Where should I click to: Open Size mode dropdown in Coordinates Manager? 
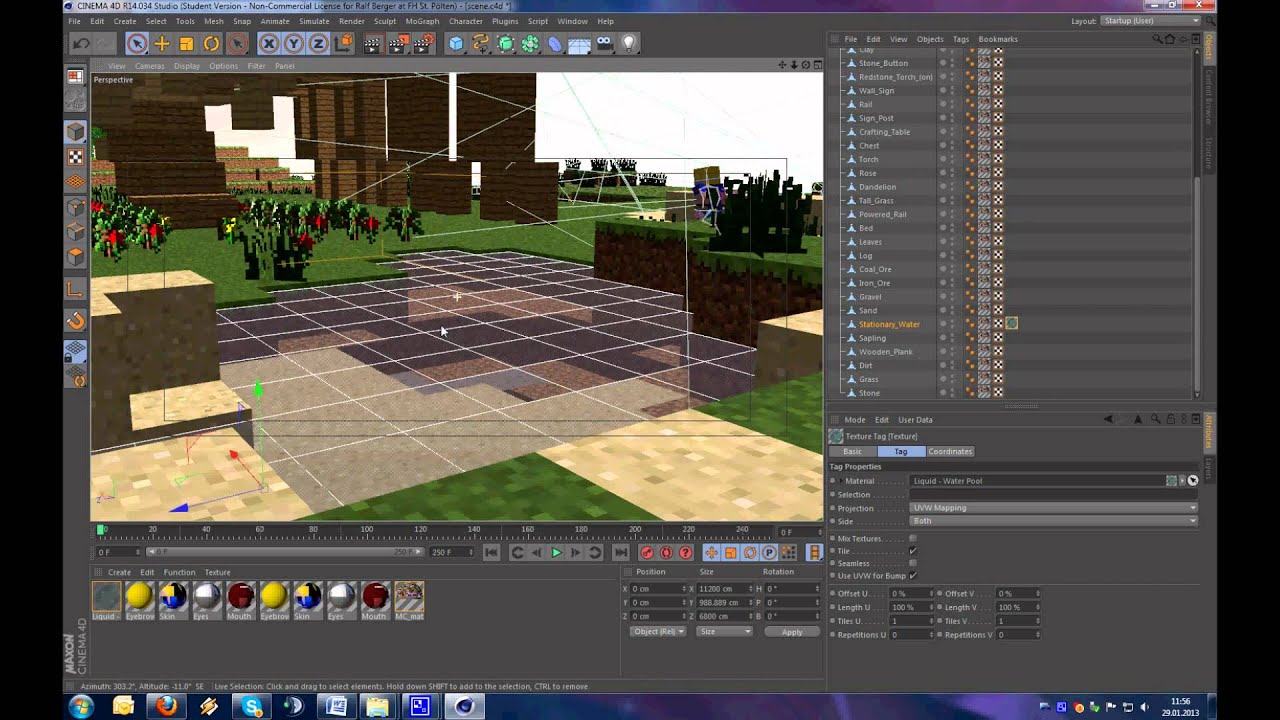(723, 632)
